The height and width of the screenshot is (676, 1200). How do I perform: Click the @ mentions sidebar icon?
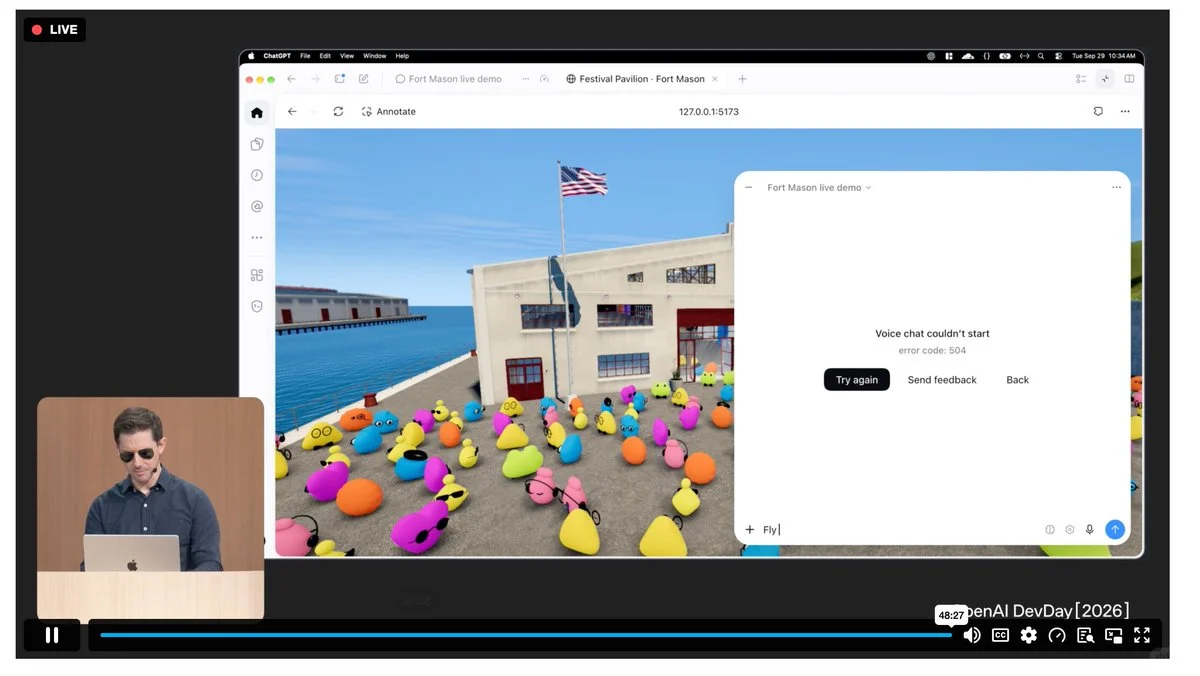[x=257, y=206]
